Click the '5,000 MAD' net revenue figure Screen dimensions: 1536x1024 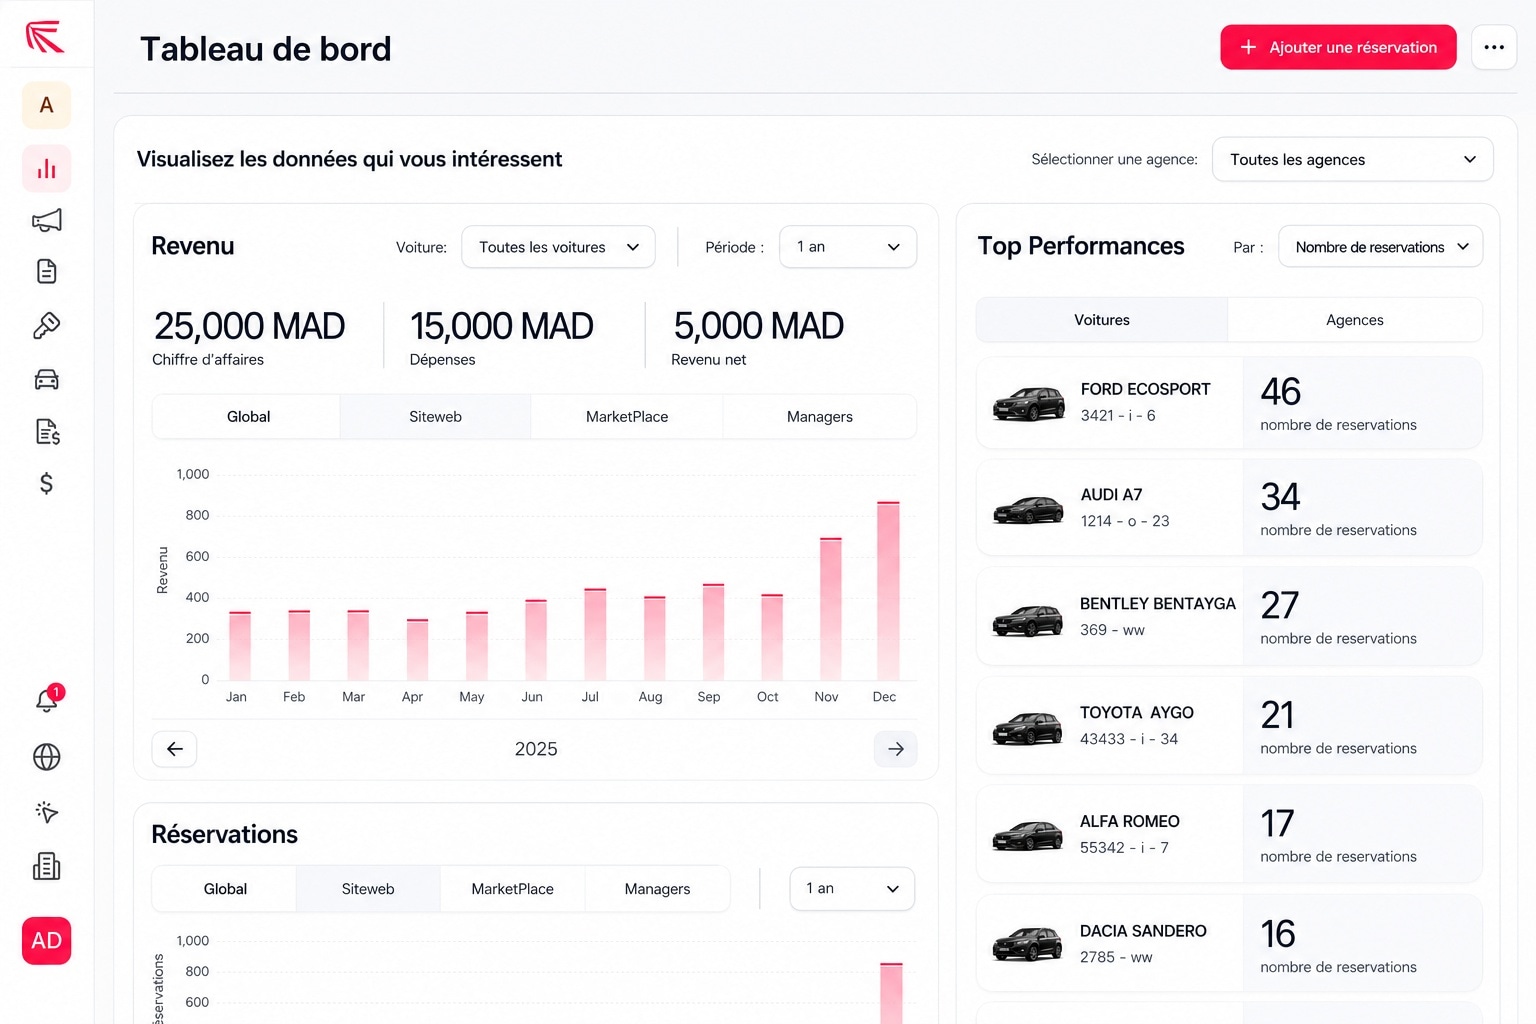758,326
